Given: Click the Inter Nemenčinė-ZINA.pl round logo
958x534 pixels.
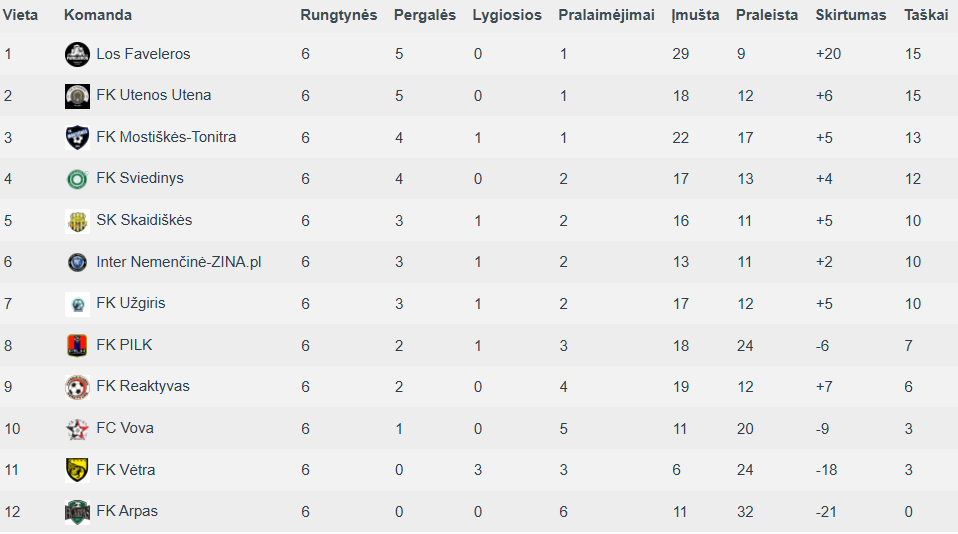Looking at the screenshot, I should coord(77,262).
